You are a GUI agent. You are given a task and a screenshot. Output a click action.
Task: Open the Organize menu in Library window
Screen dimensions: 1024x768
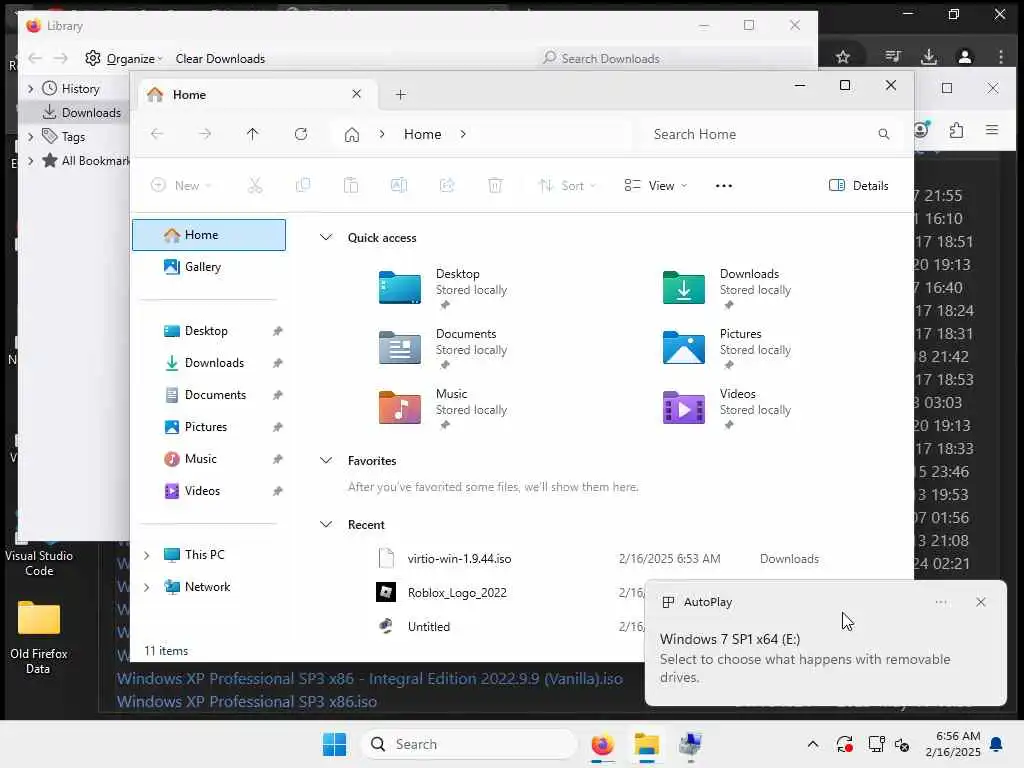124,58
